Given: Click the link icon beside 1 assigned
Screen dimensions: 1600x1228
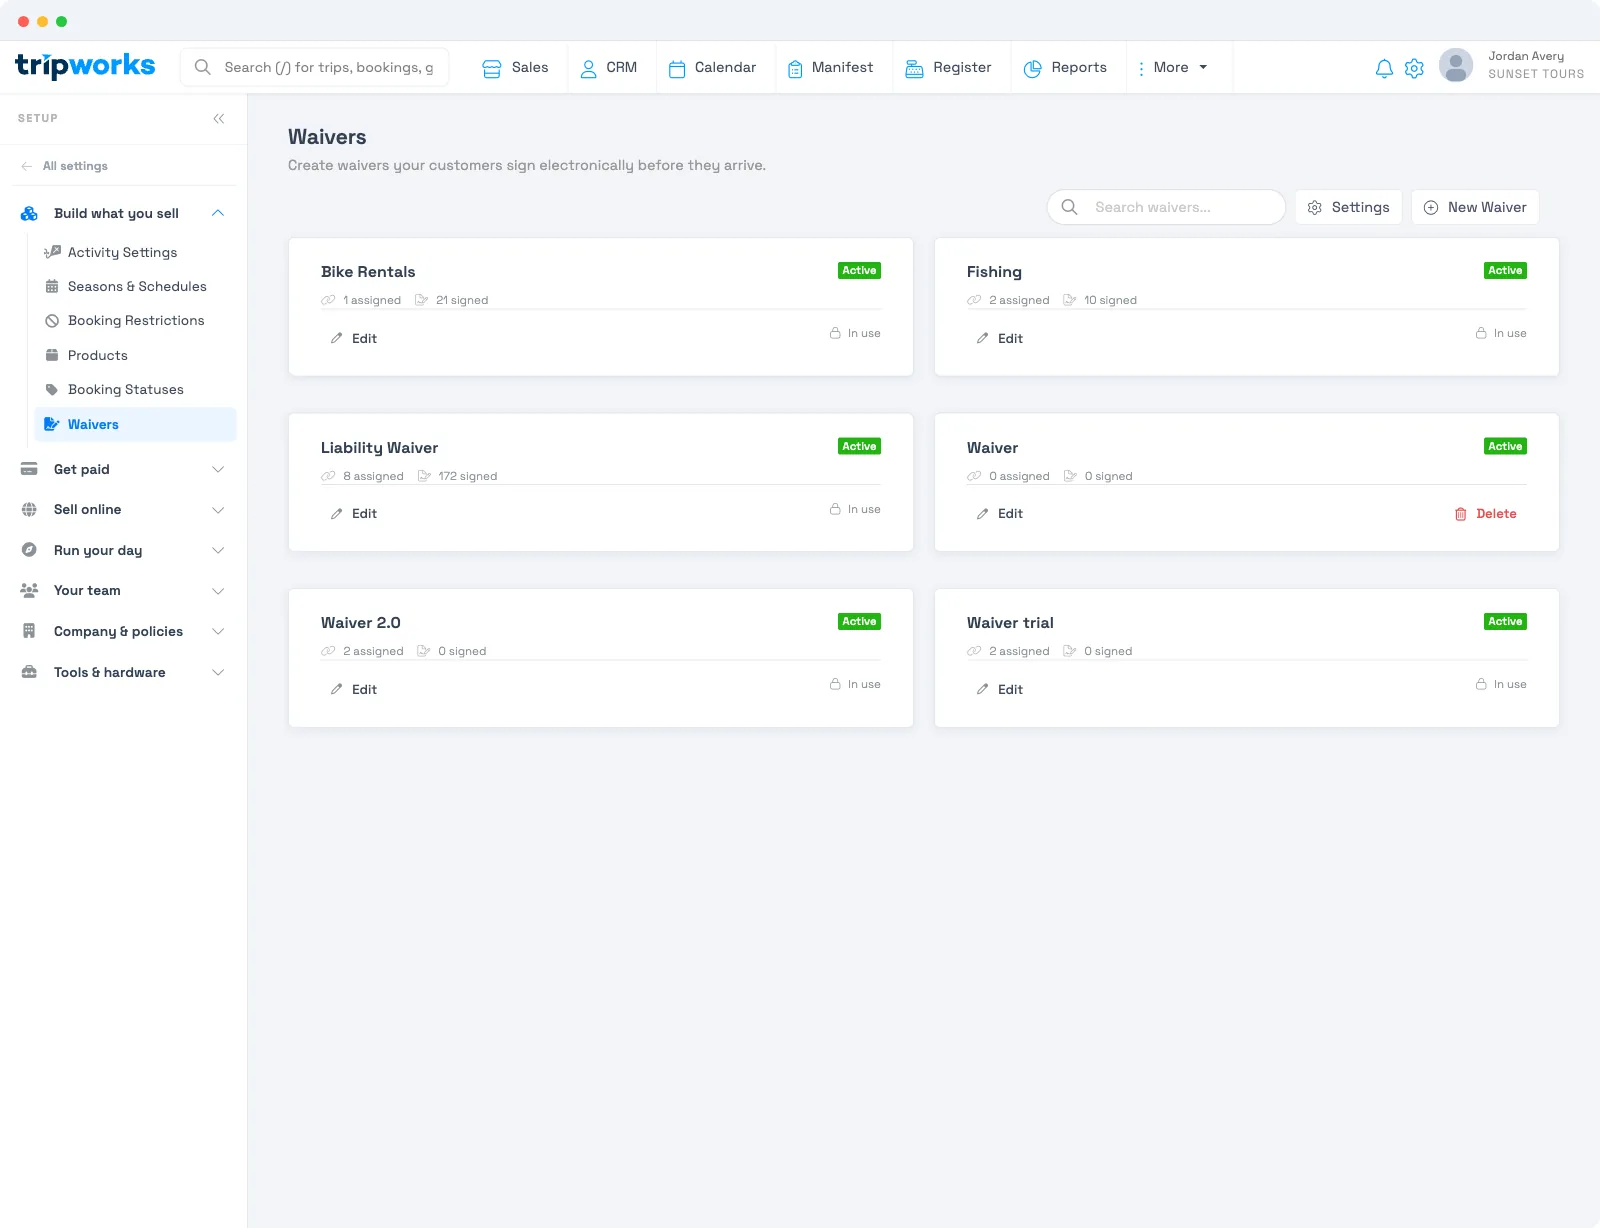Looking at the screenshot, I should coord(328,300).
